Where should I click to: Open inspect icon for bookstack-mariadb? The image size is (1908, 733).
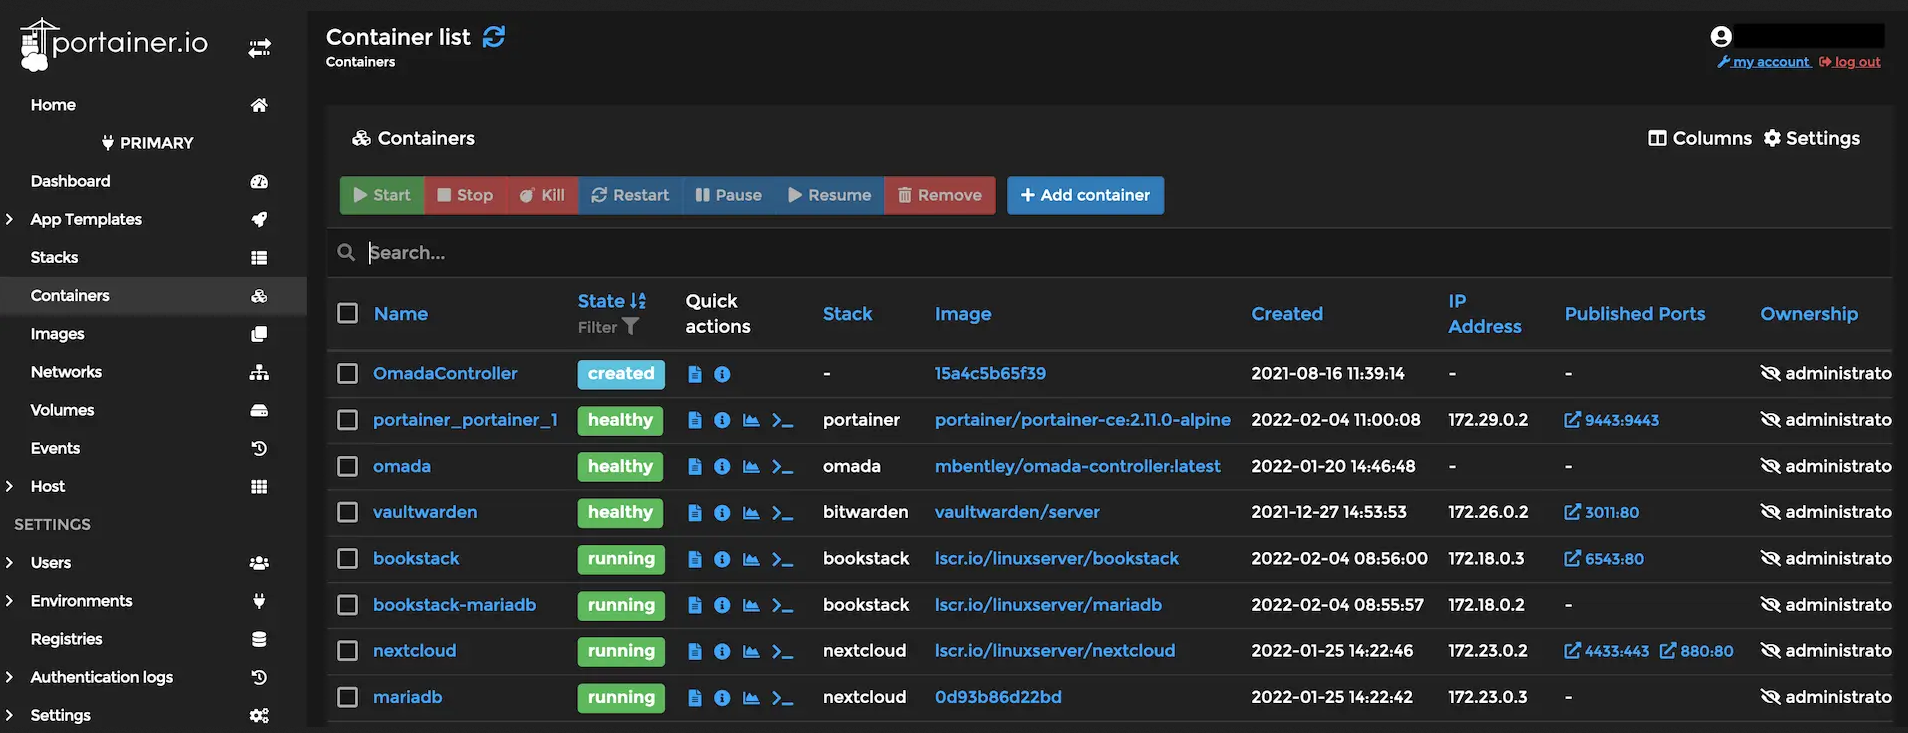[722, 605]
